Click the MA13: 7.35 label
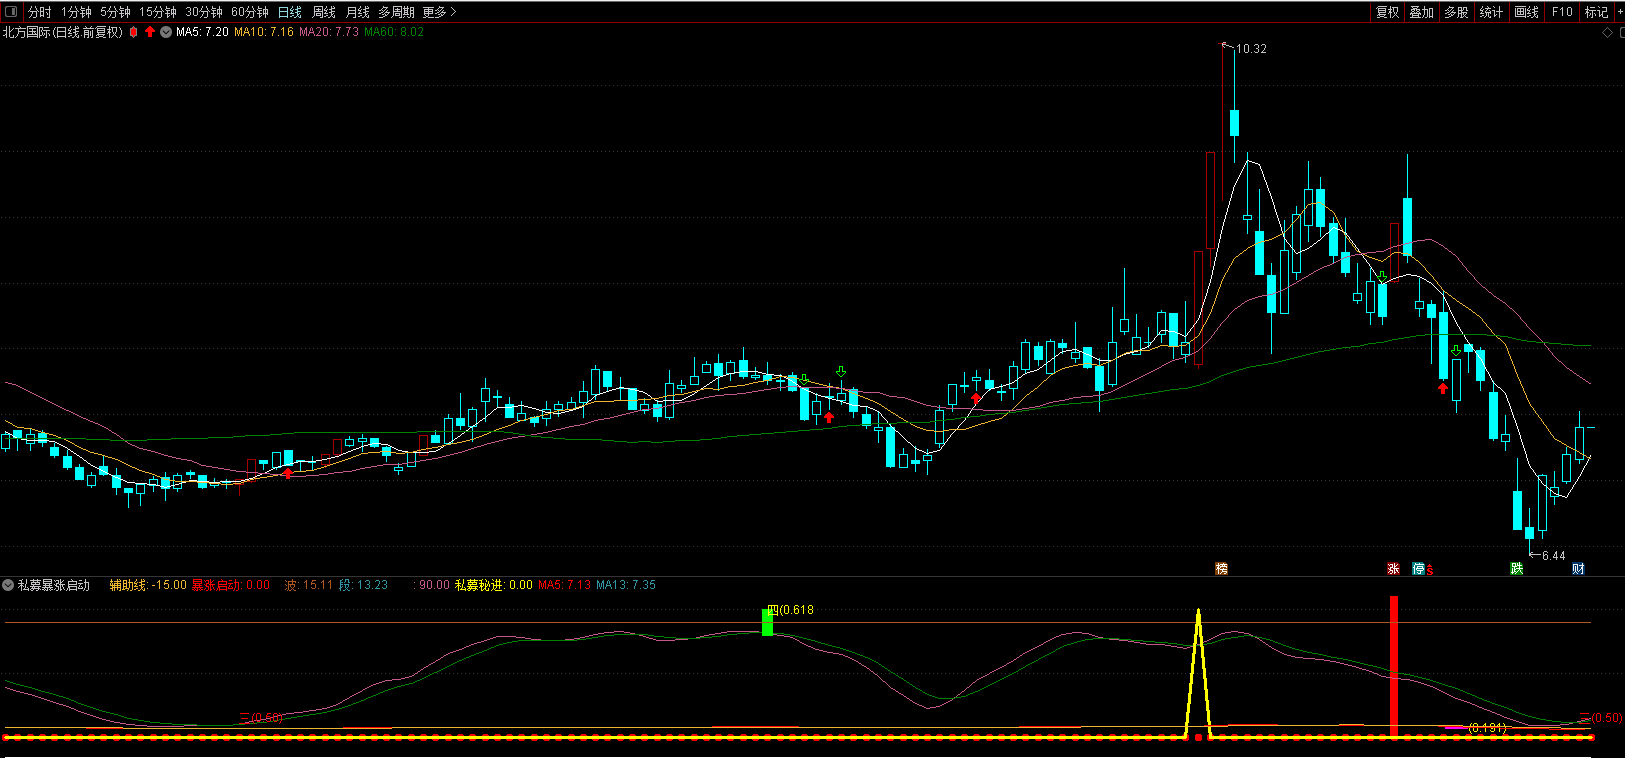 pyautogui.click(x=626, y=585)
